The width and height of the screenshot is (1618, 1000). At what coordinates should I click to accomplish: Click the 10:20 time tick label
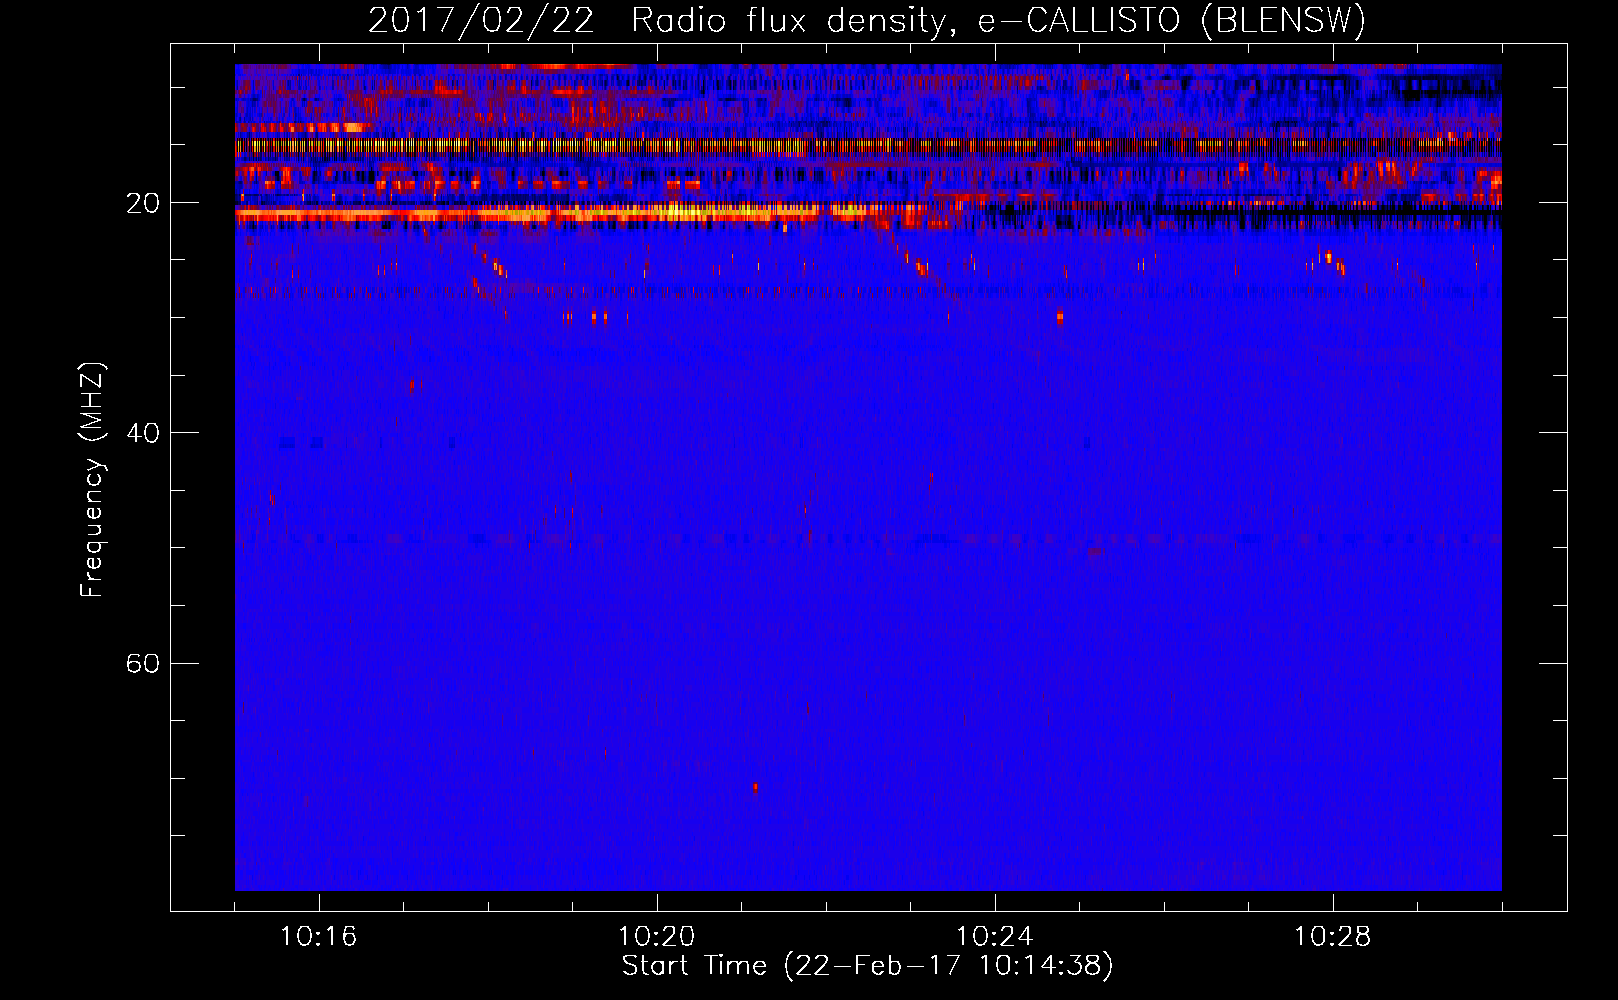tap(657, 937)
